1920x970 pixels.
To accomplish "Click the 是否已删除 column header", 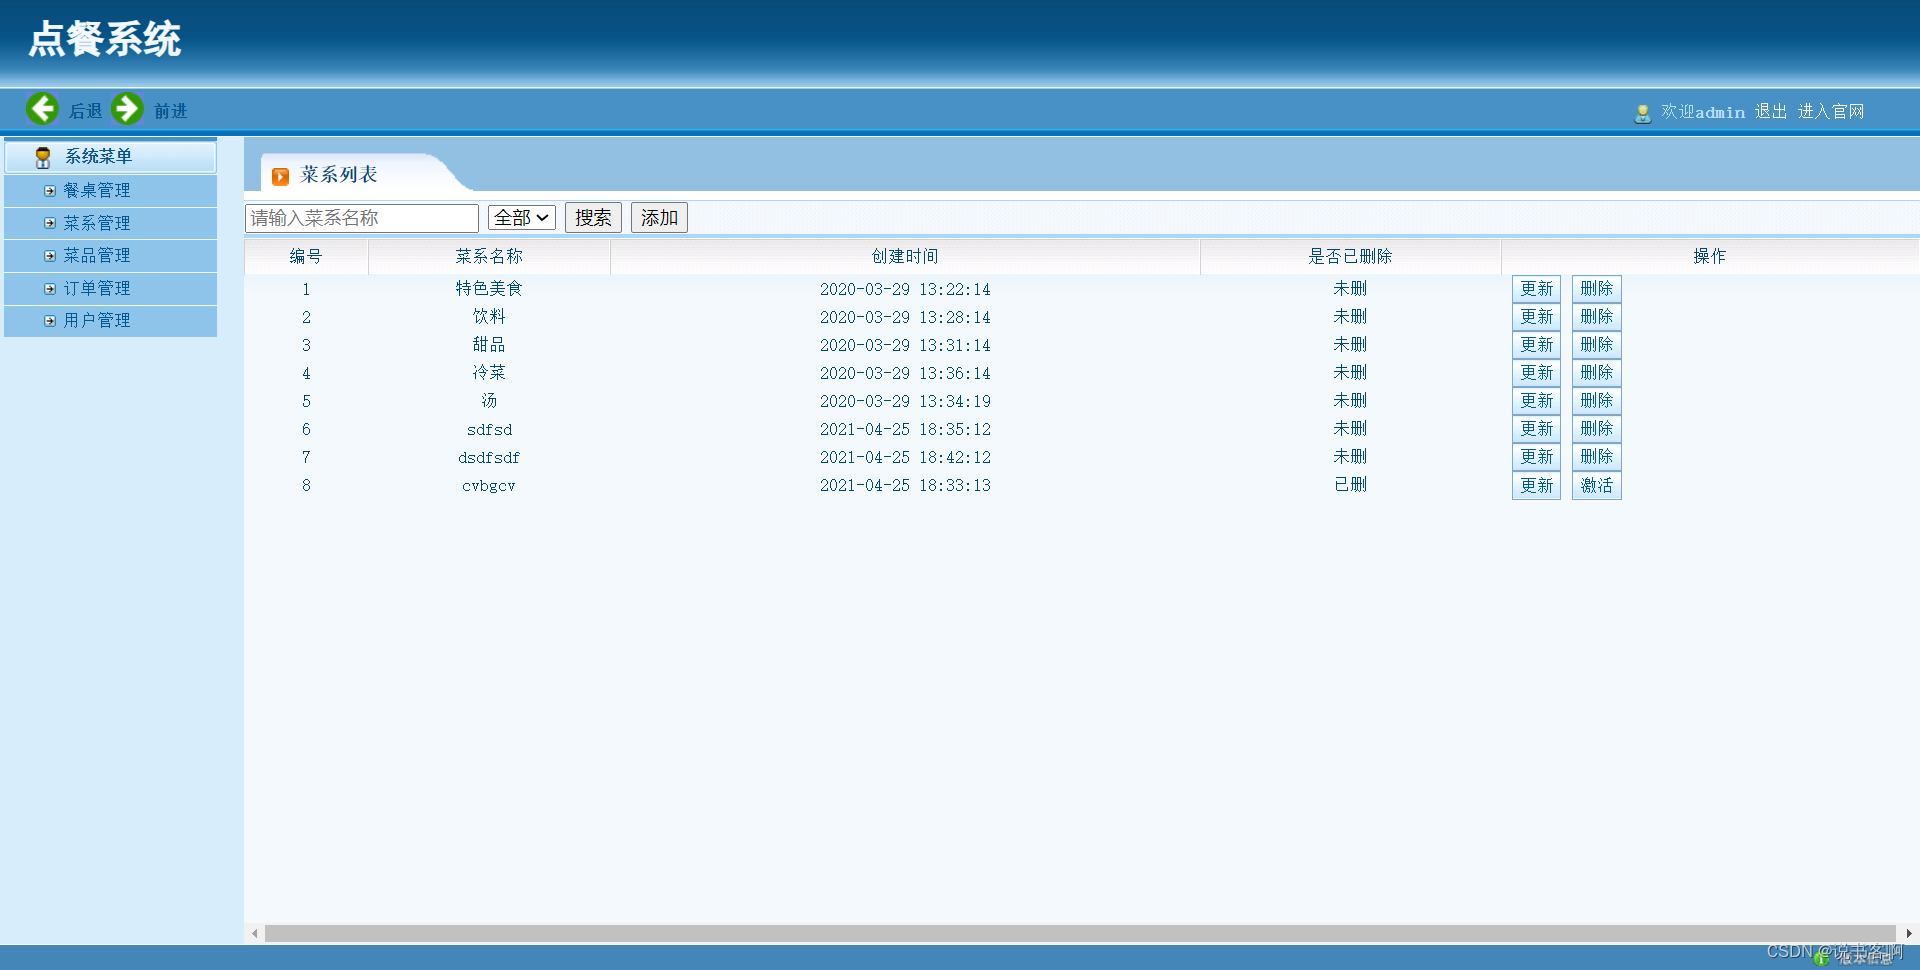I will 1350,257.
